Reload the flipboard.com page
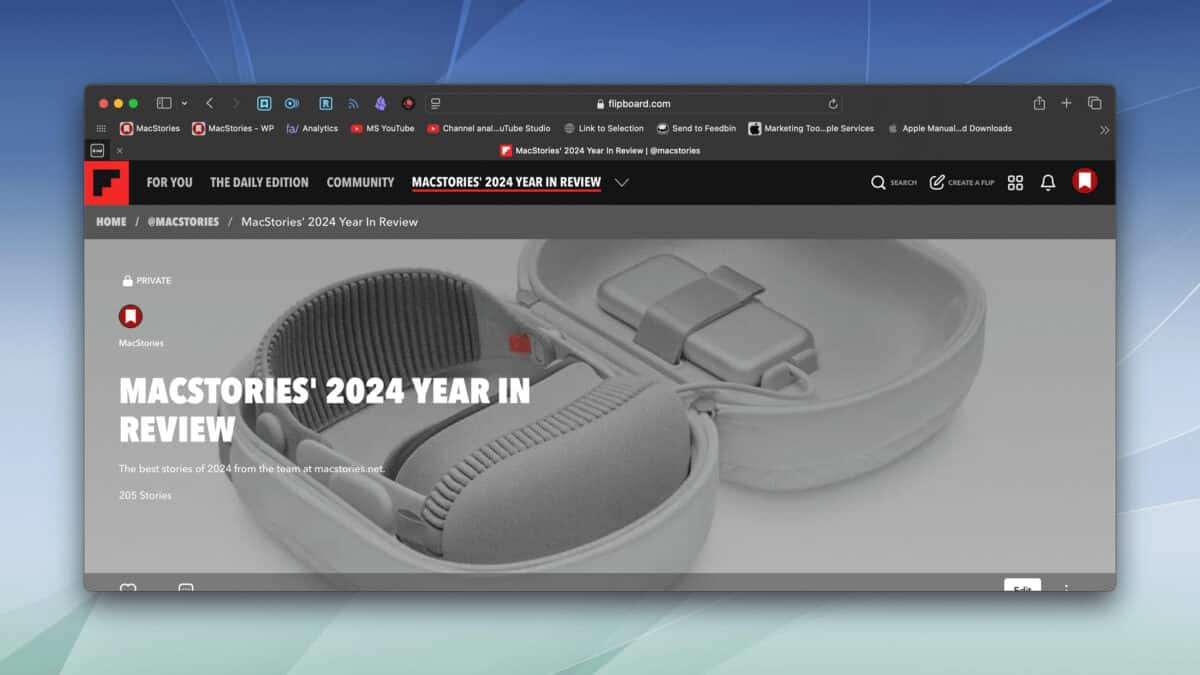The image size is (1200, 675). pos(832,103)
